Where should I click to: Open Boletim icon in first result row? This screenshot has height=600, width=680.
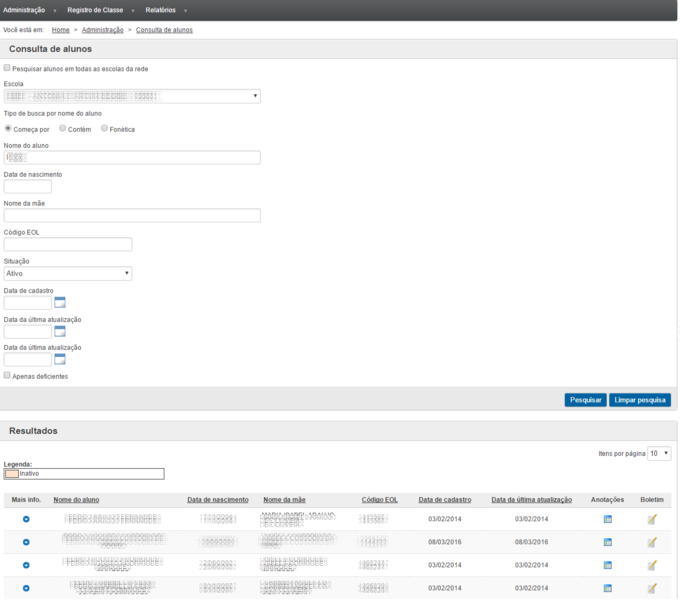pos(652,519)
